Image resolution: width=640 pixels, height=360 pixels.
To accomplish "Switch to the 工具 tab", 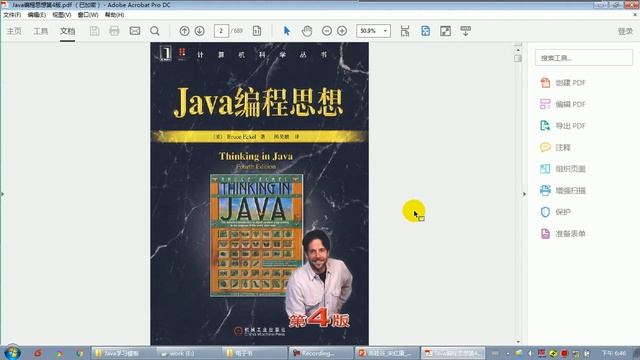I will (x=40, y=31).
